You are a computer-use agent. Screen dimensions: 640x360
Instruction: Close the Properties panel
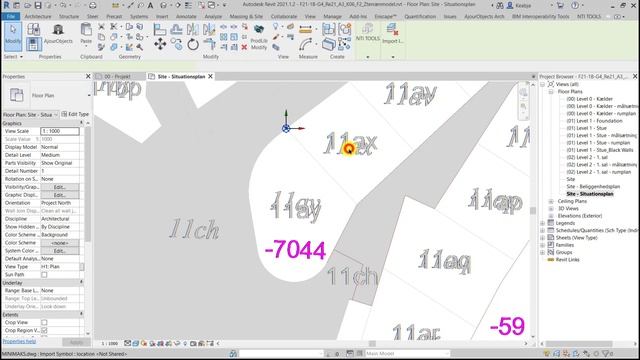click(x=88, y=76)
